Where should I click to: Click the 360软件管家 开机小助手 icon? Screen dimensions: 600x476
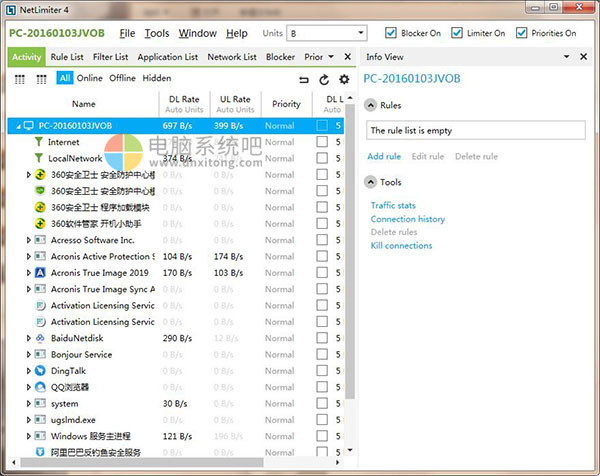pyautogui.click(x=40, y=223)
